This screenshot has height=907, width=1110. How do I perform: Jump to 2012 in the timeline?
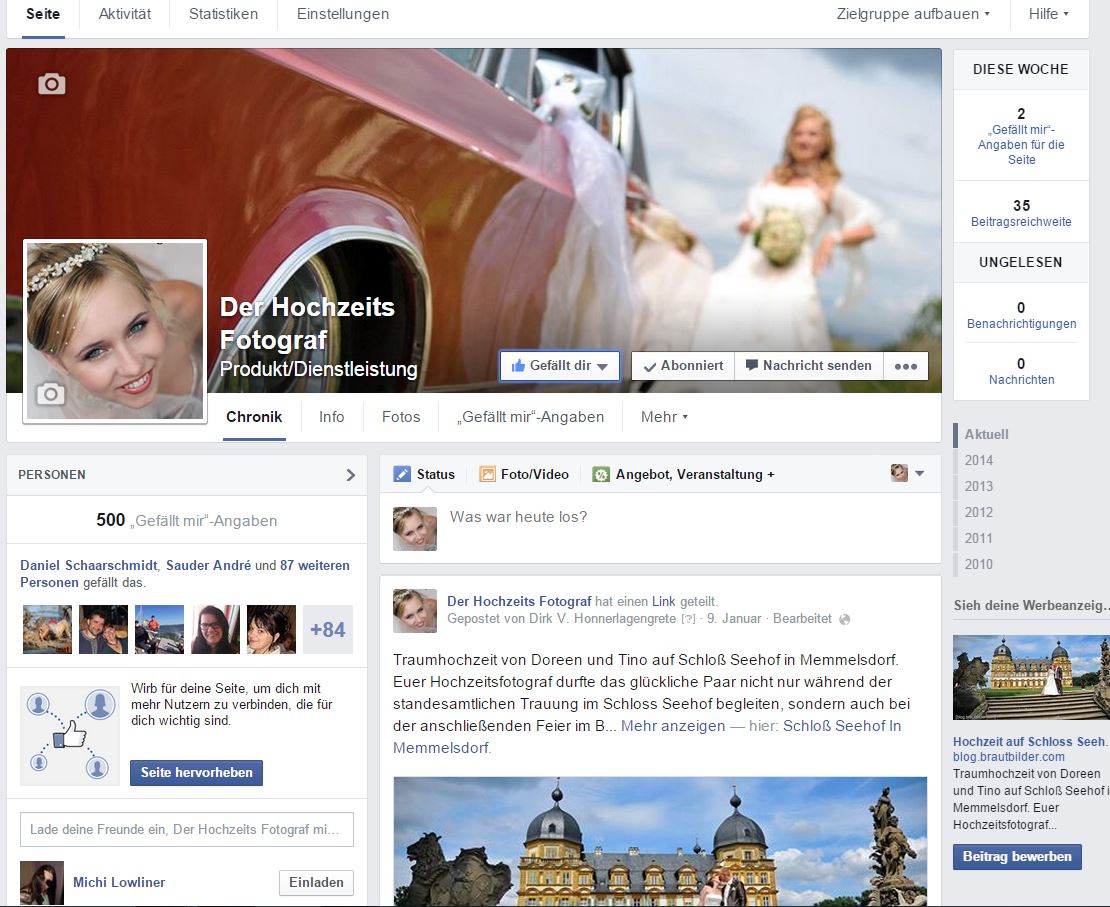tap(978, 512)
